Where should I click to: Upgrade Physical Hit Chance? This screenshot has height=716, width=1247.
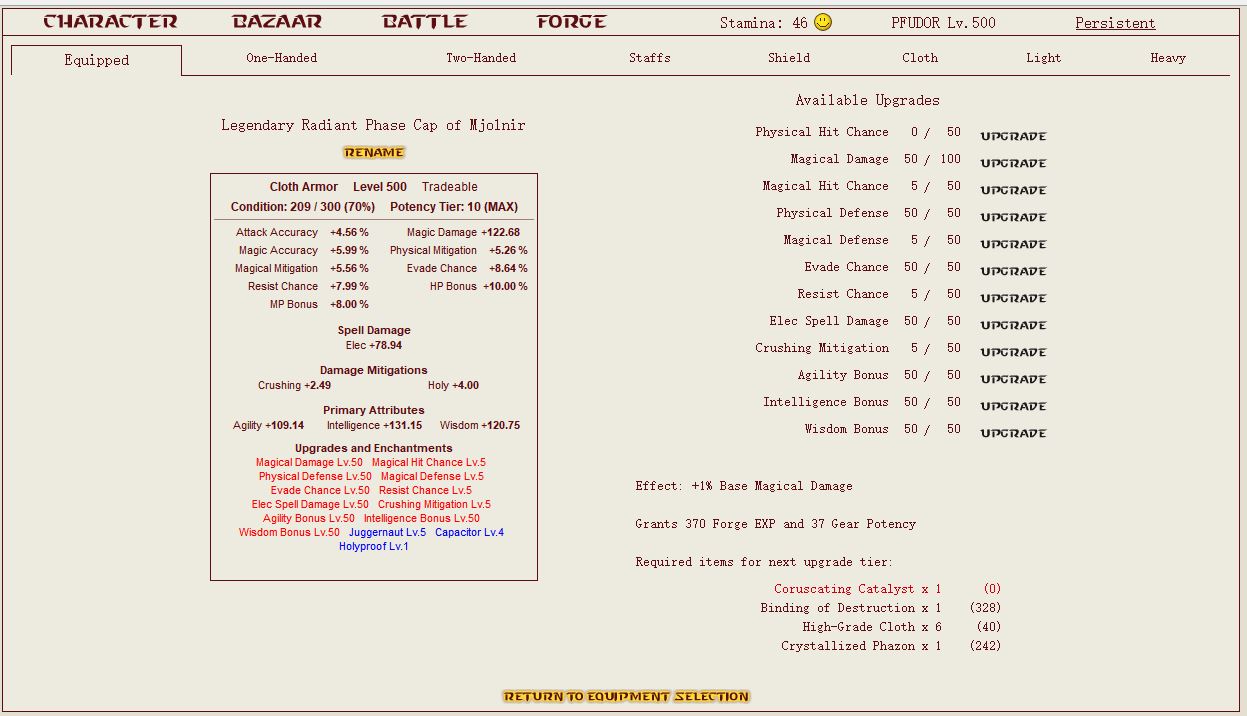tap(1012, 135)
